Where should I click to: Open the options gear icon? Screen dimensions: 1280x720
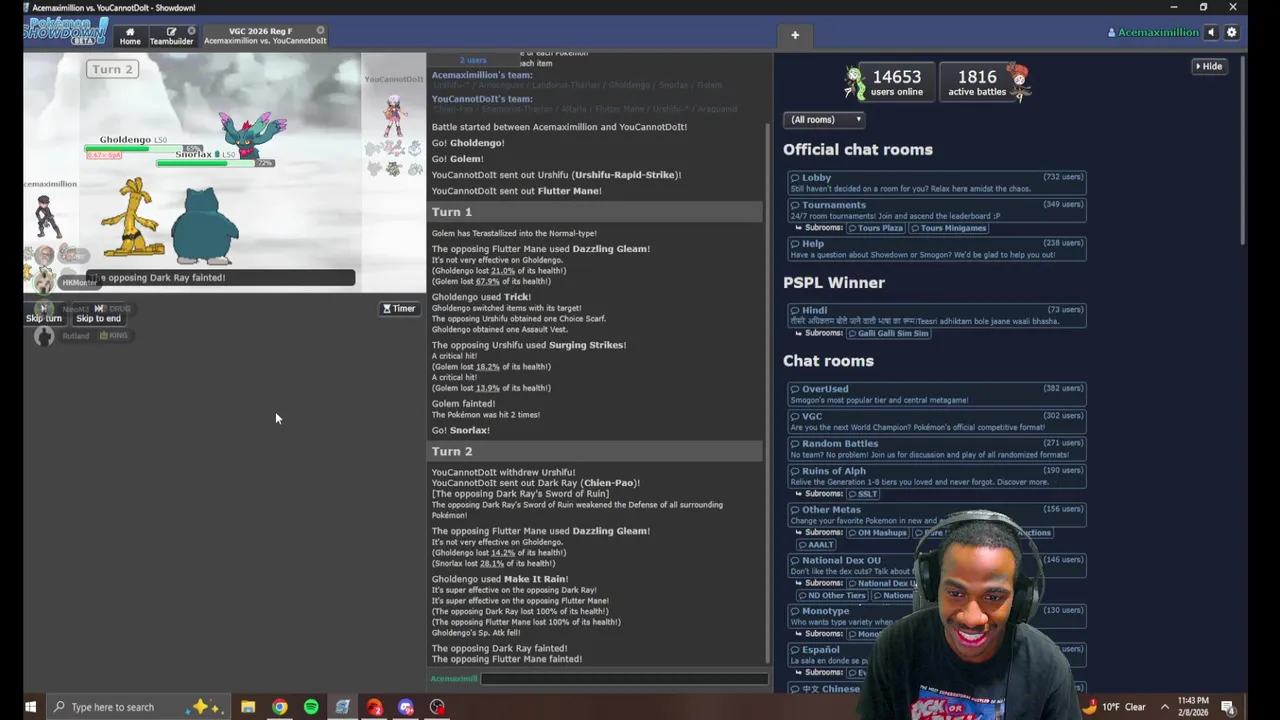[1232, 32]
